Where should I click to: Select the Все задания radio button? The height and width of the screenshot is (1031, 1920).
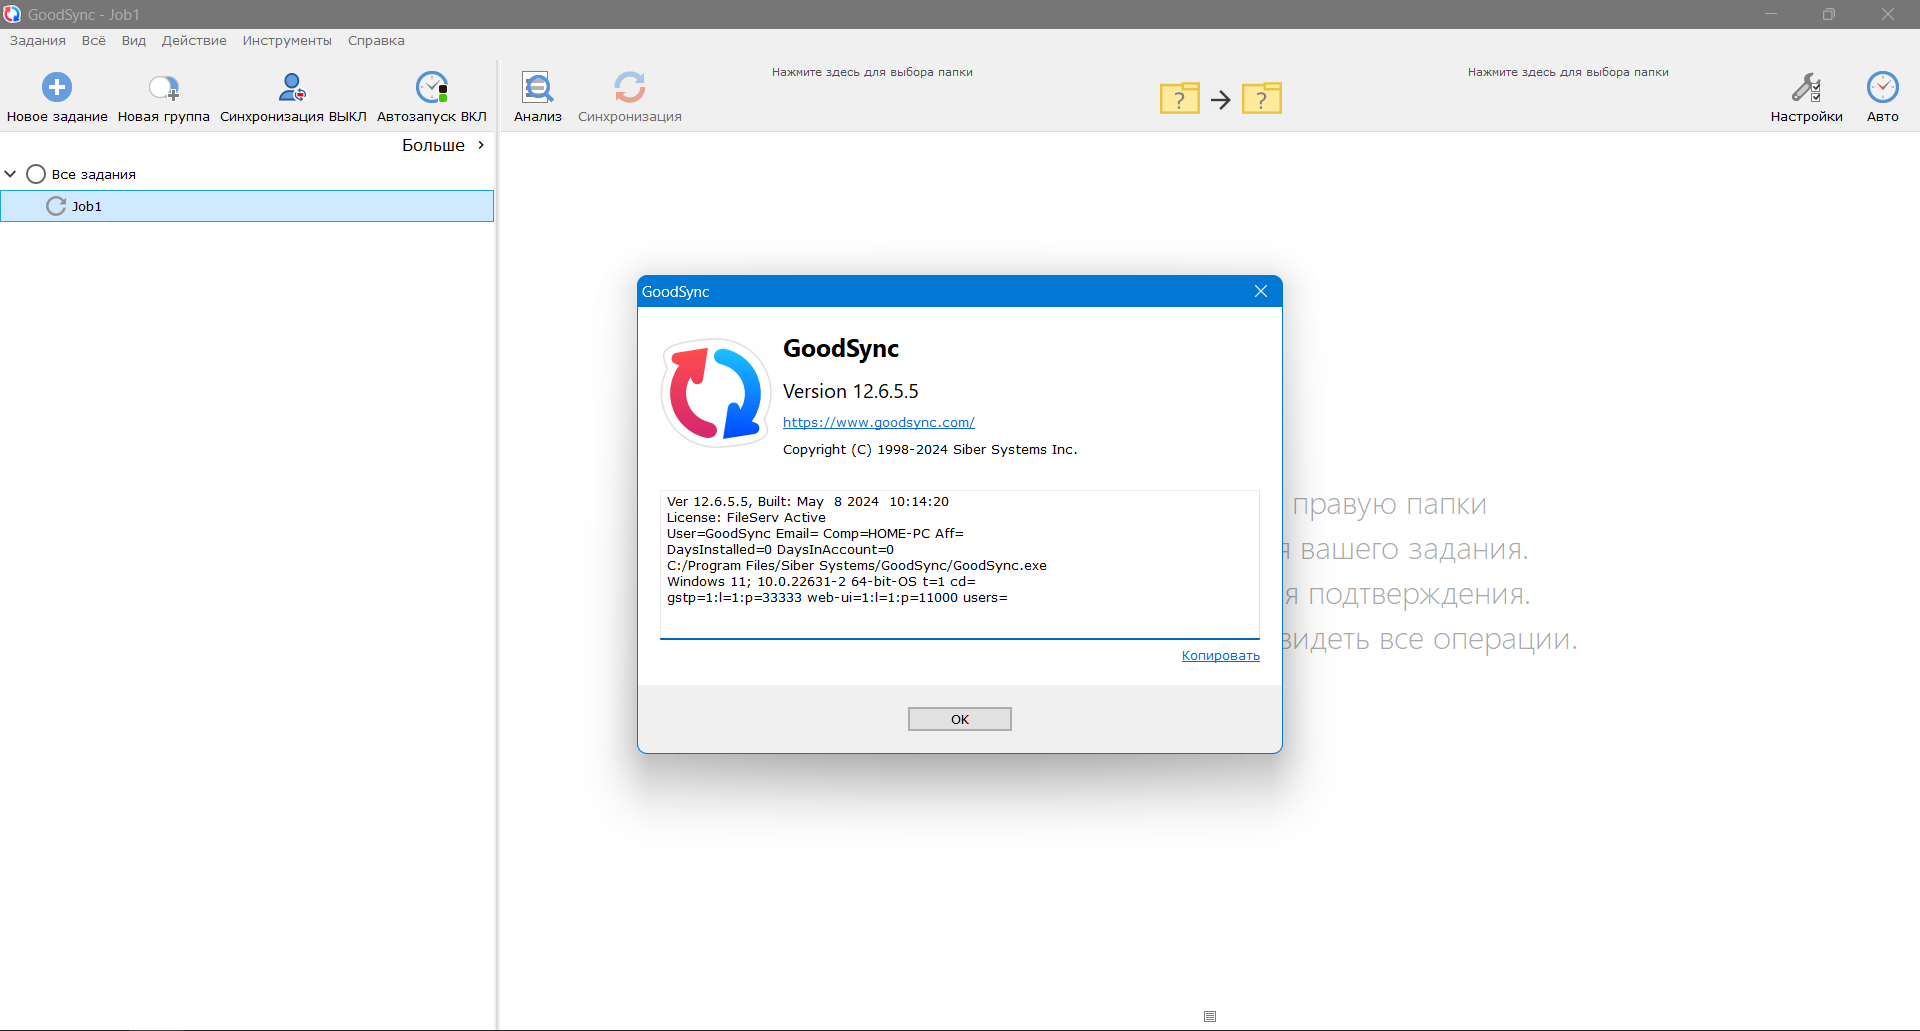(35, 173)
